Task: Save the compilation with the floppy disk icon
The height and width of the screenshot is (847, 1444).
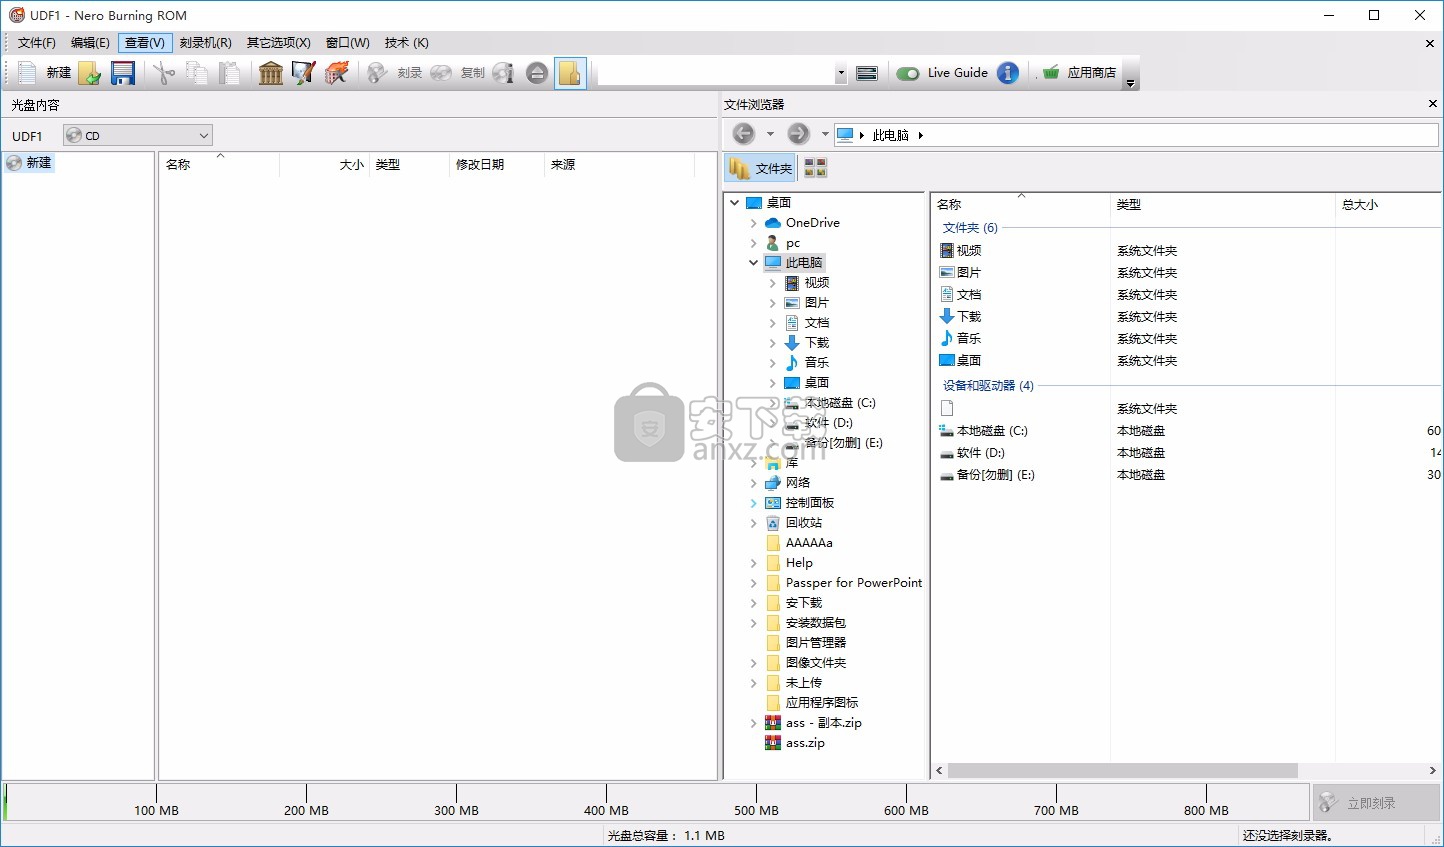Action: click(123, 73)
